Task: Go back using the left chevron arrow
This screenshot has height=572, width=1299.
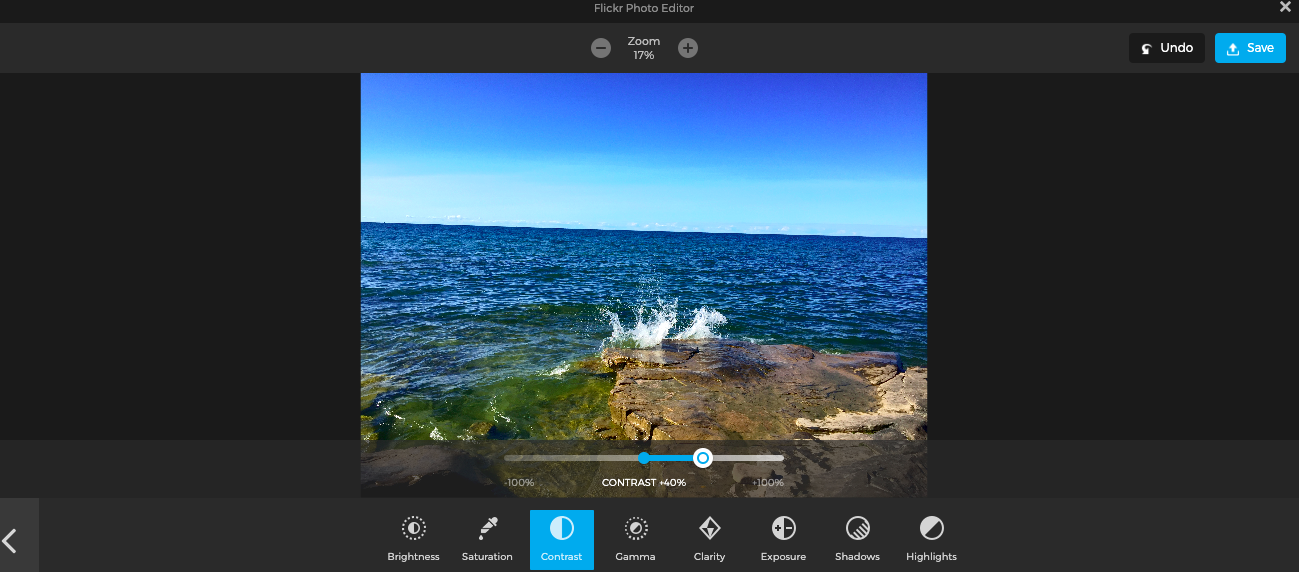Action: pos(11,541)
